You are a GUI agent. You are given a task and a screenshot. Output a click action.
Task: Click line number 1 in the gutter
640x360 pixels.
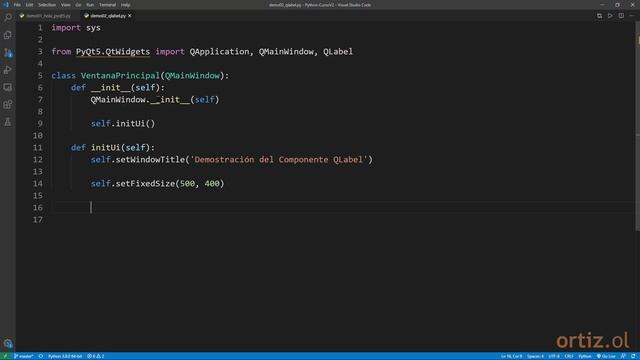coord(40,28)
